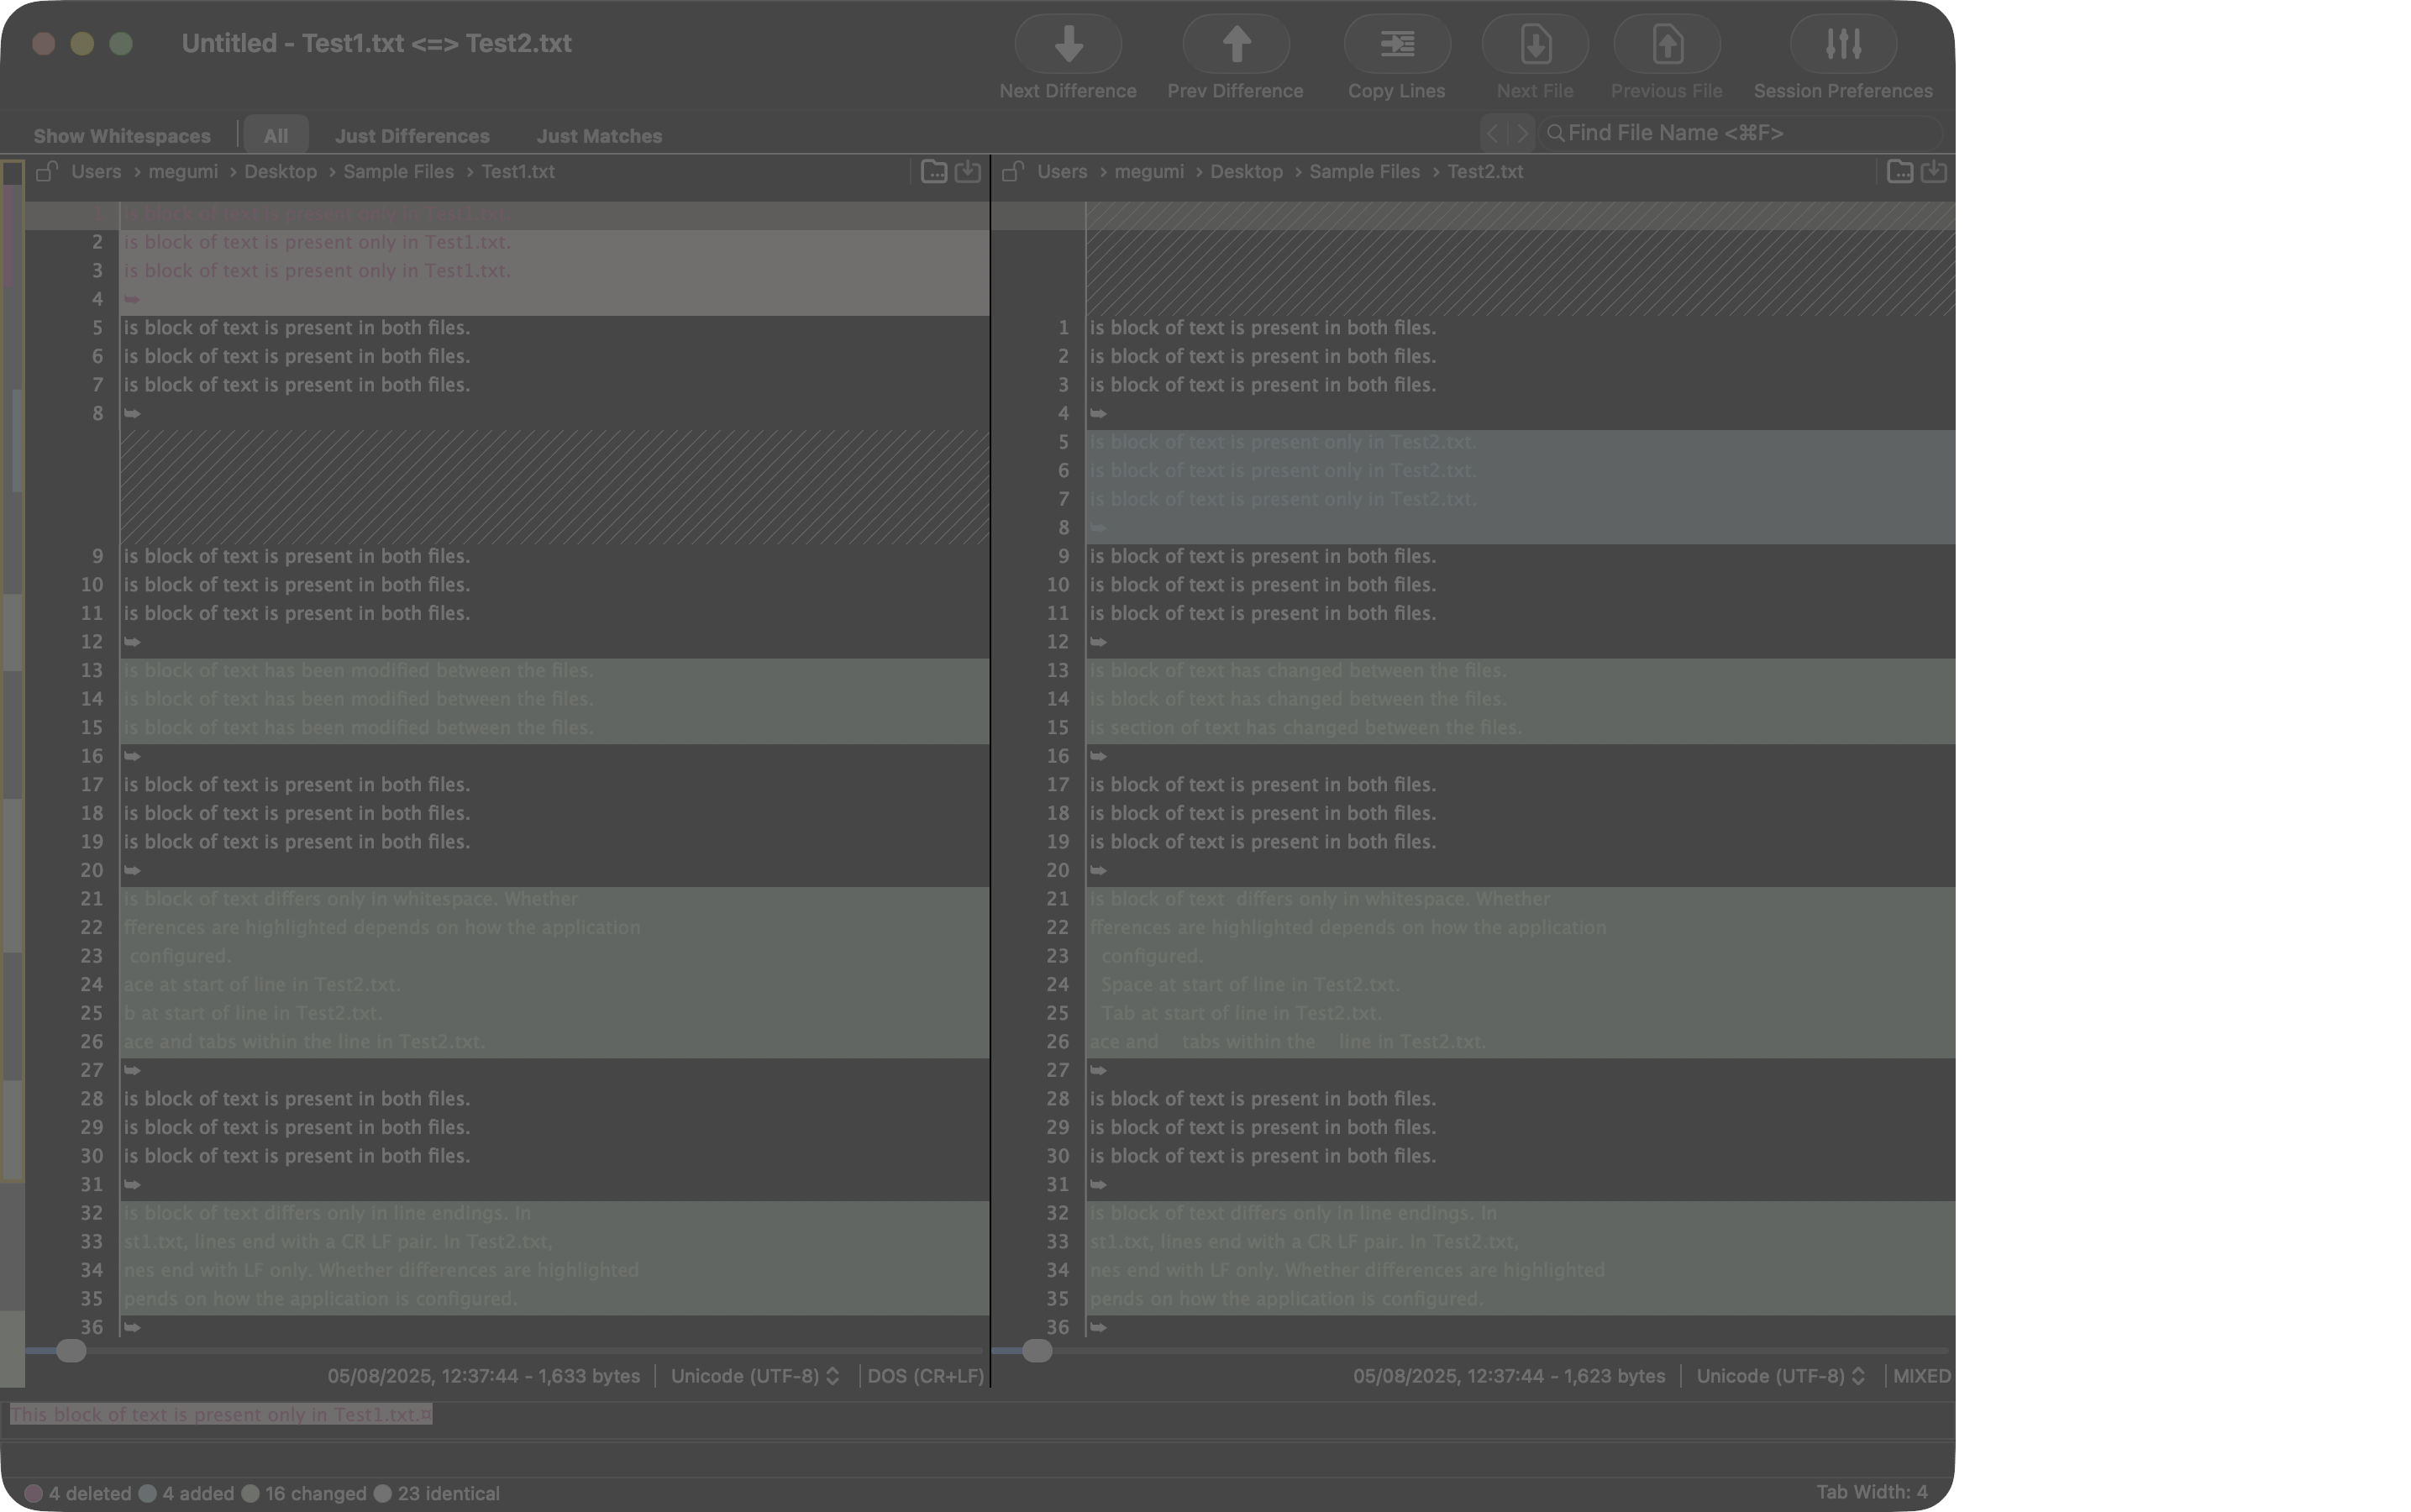
Task: Select line 22 in the Test1.txt pane
Action: coord(555,927)
